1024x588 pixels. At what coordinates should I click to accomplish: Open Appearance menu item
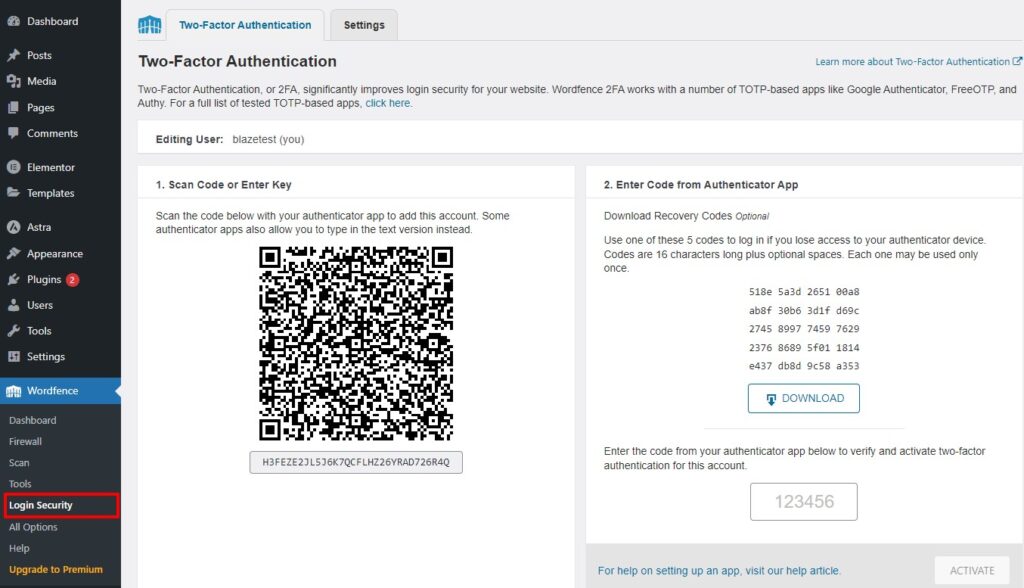[x=55, y=253]
